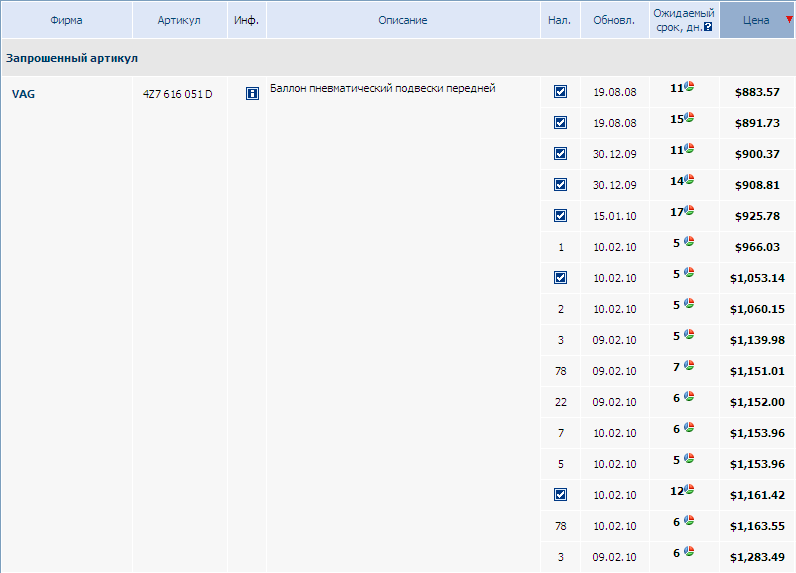Select article number 4Z7 616 051 D
This screenshot has height=573, width=796.
[x=178, y=94]
